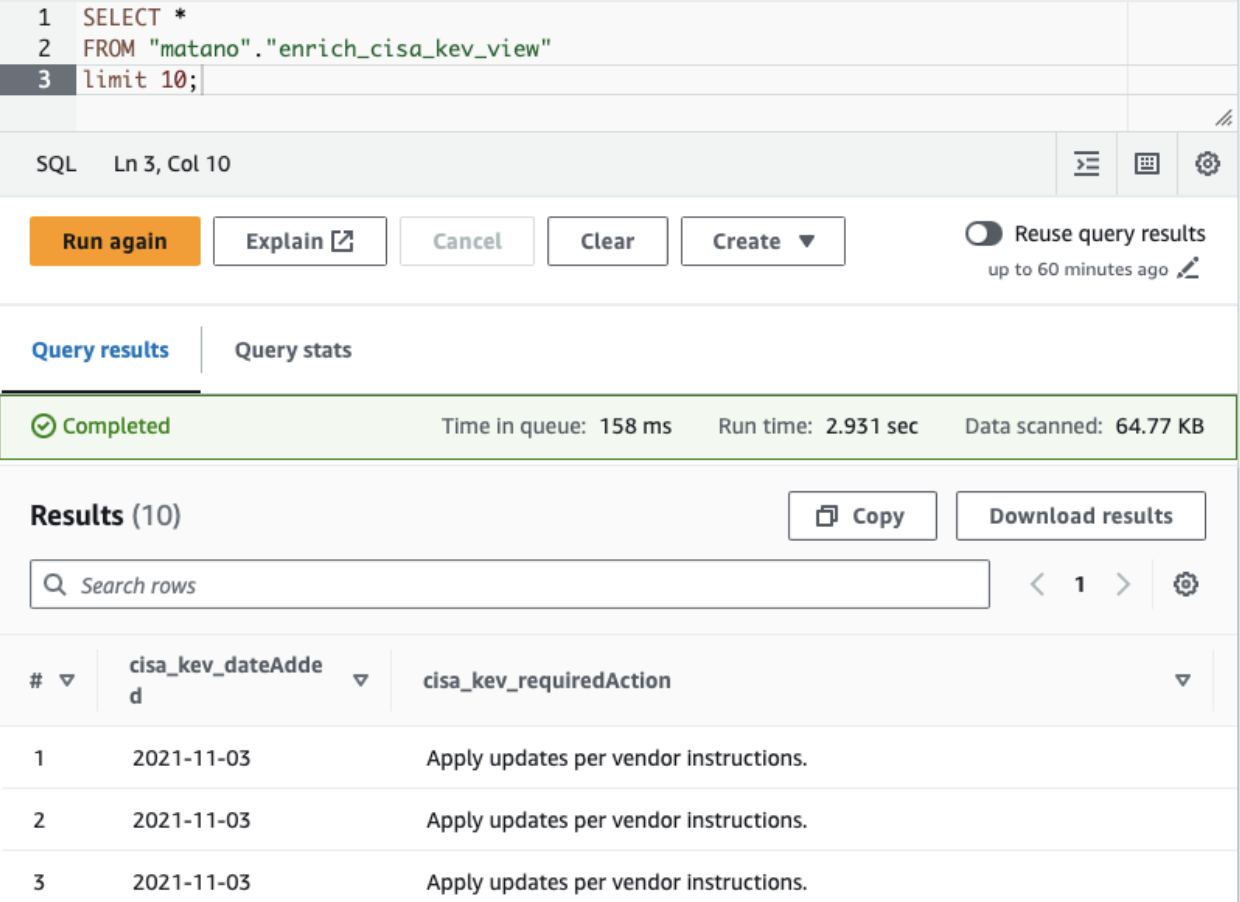Click required action cell in row 3
This screenshot has width=1240, height=902.
616,882
